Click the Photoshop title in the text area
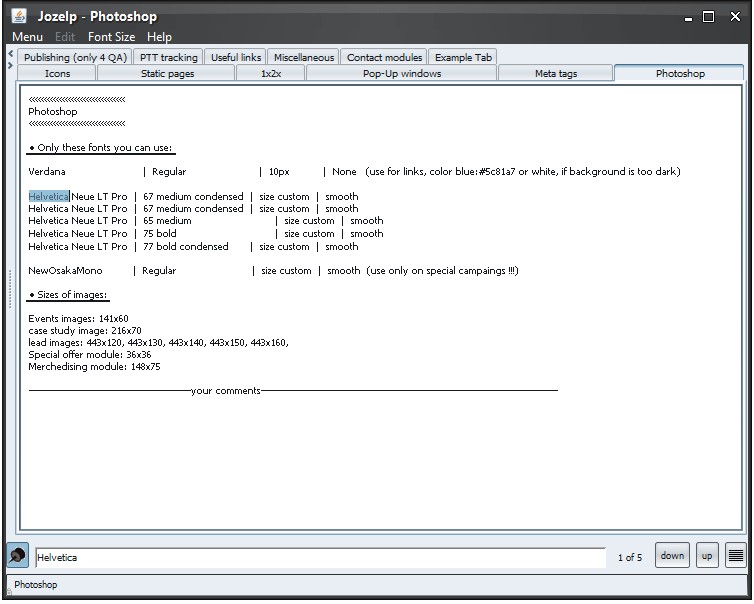The image size is (754, 604). pyautogui.click(x=52, y=112)
